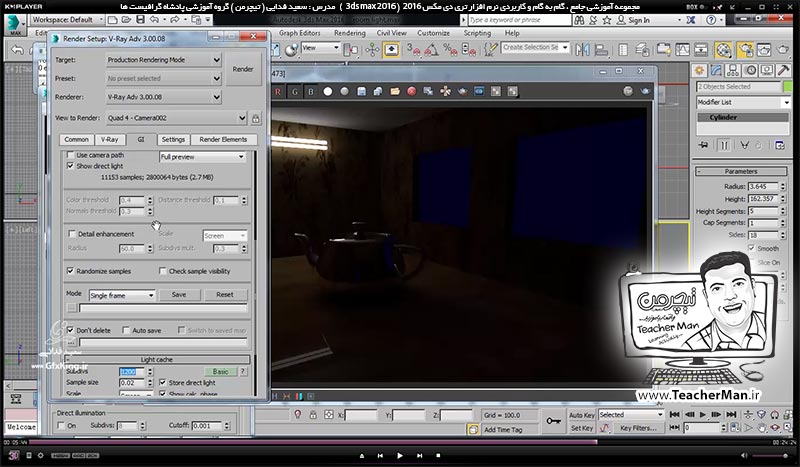Open the Single frame Mode dropdown
800x467 pixels.
[122, 296]
